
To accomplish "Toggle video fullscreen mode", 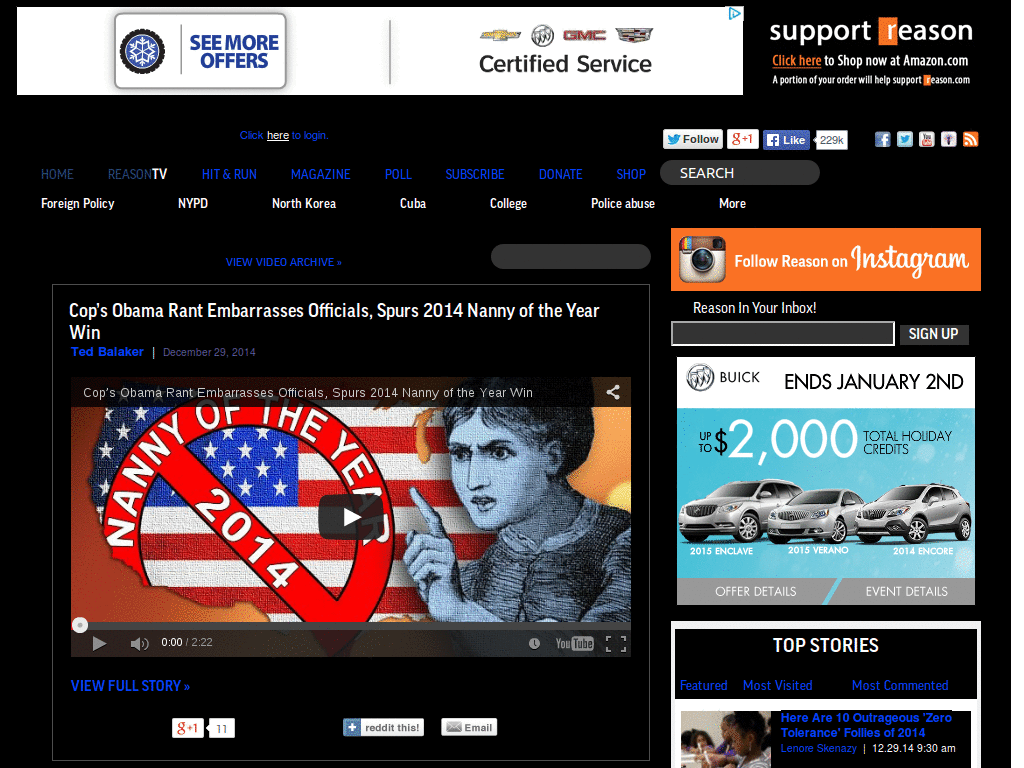I will 615,643.
